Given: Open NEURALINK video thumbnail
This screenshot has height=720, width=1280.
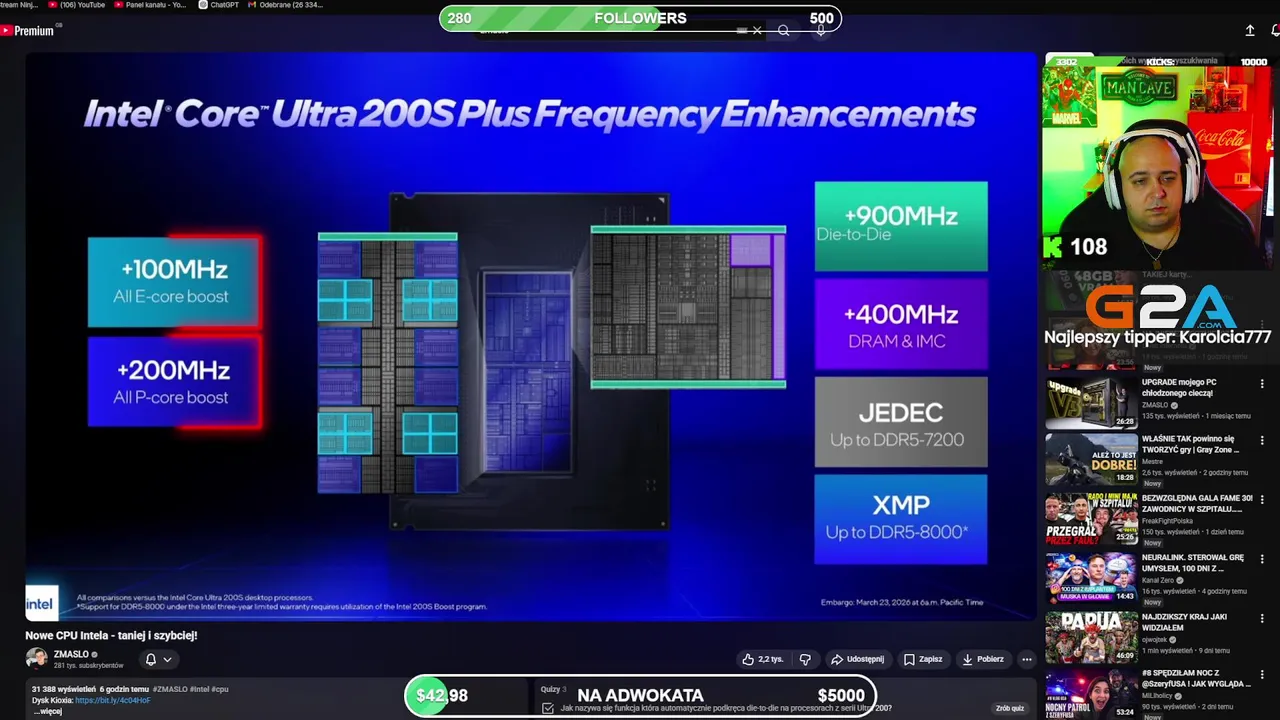Looking at the screenshot, I should pos(1091,578).
